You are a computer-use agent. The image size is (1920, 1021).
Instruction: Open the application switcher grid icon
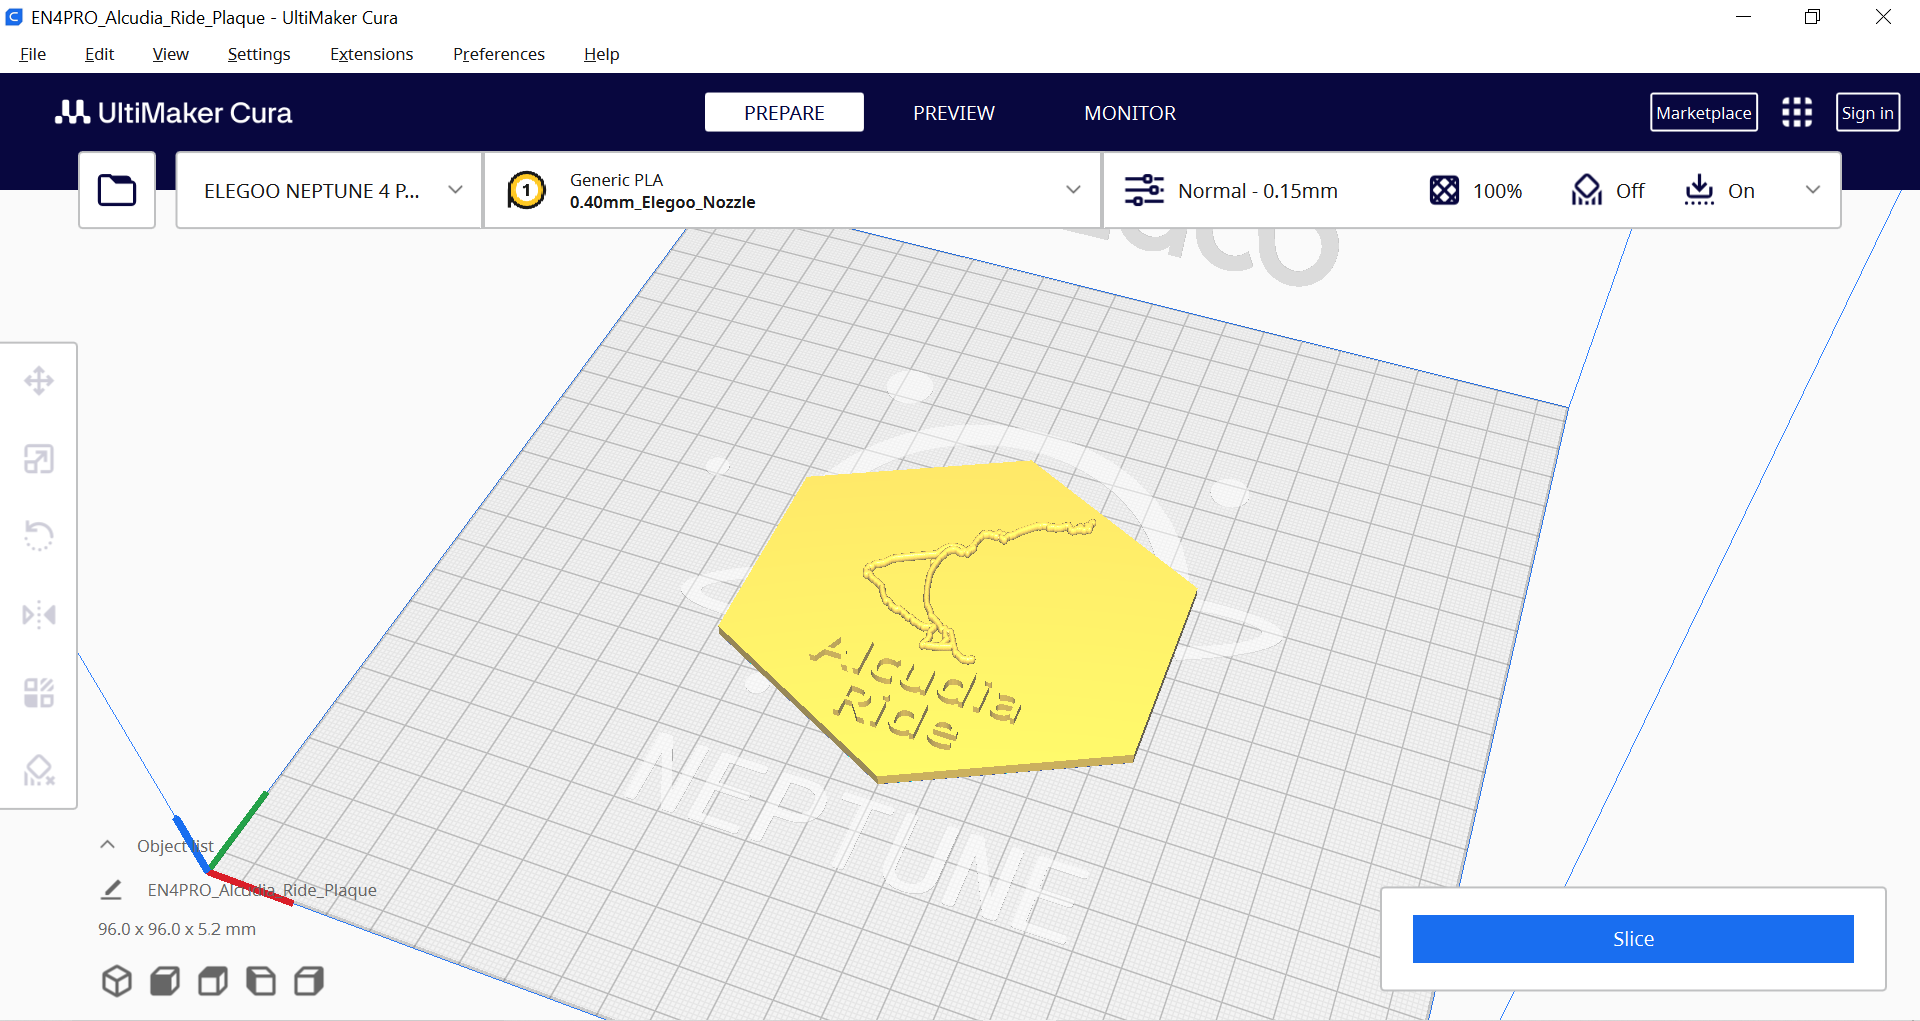click(1797, 112)
